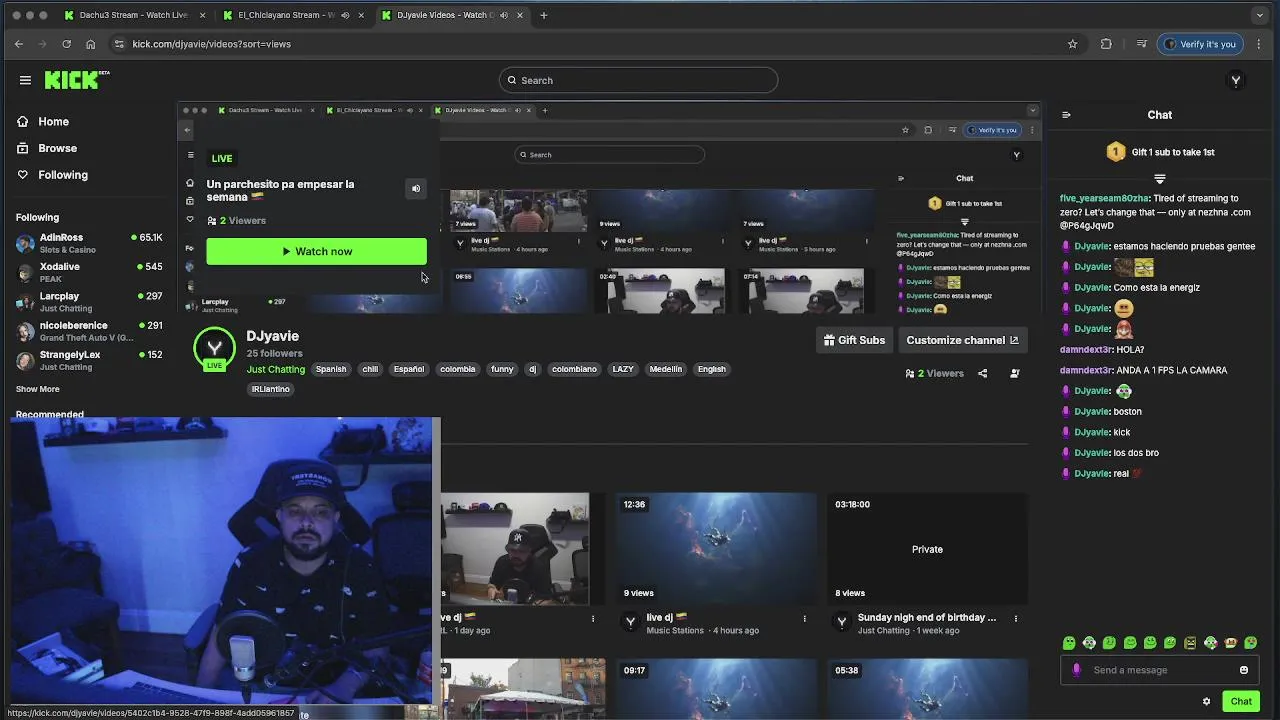Focus the main Kick search box

click(x=638, y=80)
